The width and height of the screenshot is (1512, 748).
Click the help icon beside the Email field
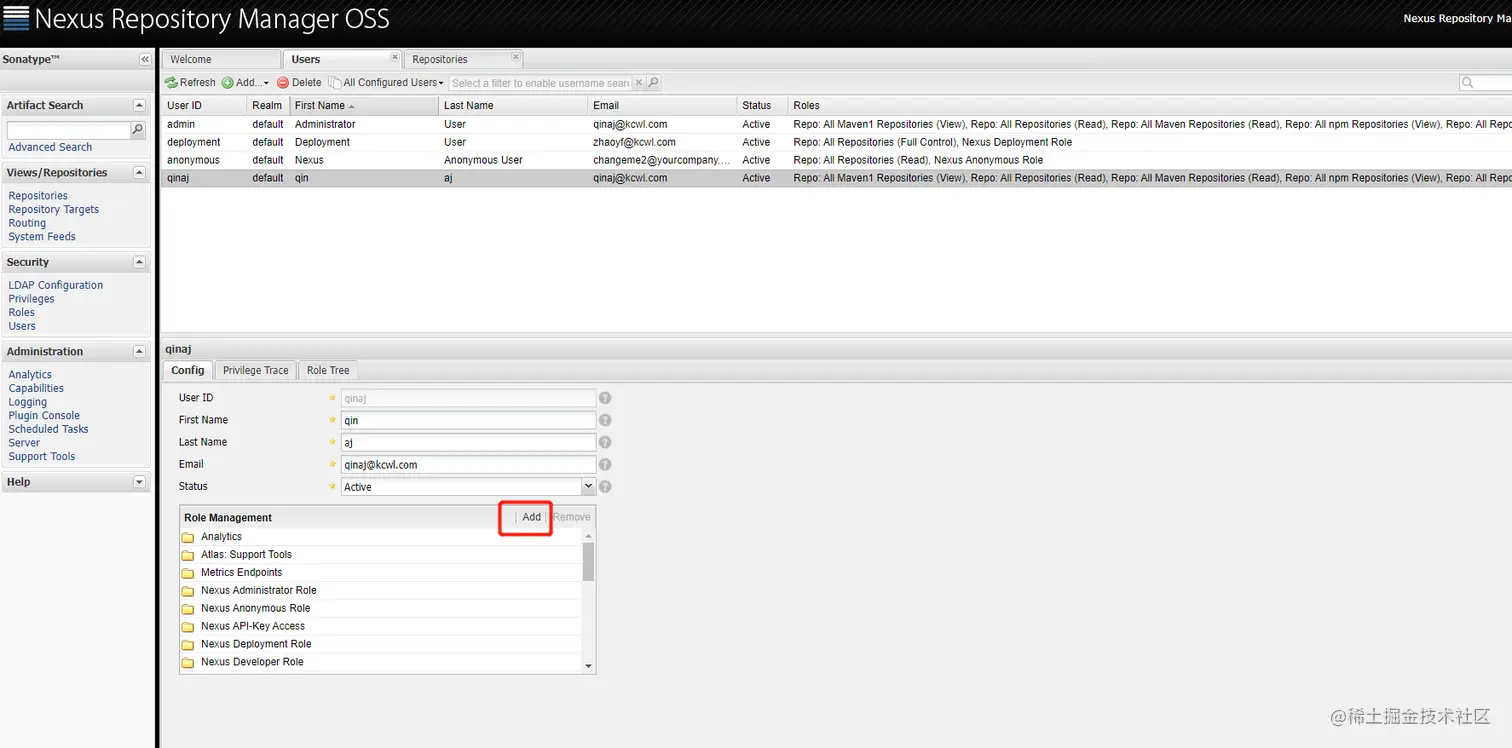[605, 464]
